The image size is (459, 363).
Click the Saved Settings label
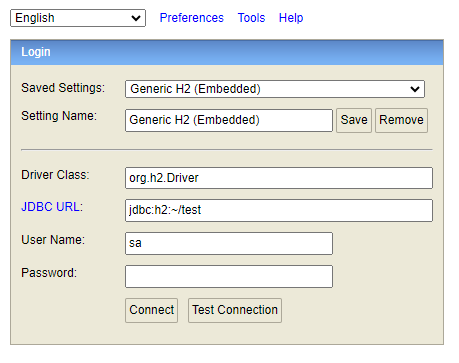pos(63,88)
